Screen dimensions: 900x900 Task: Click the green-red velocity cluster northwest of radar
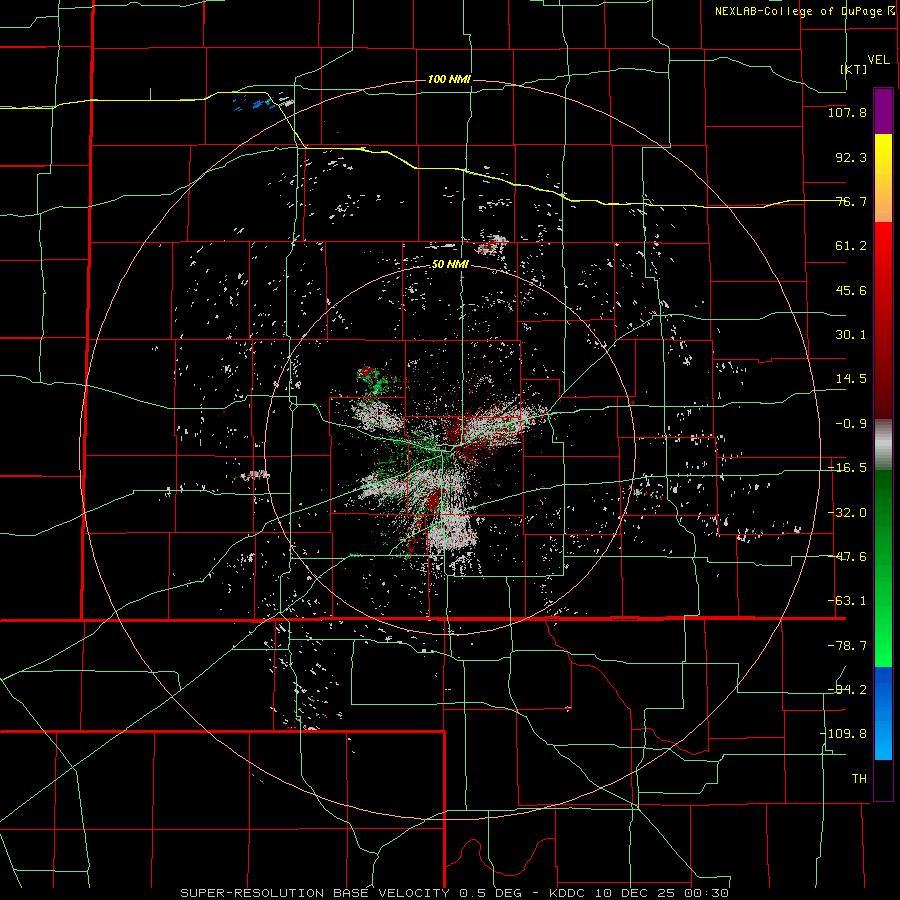tap(378, 379)
